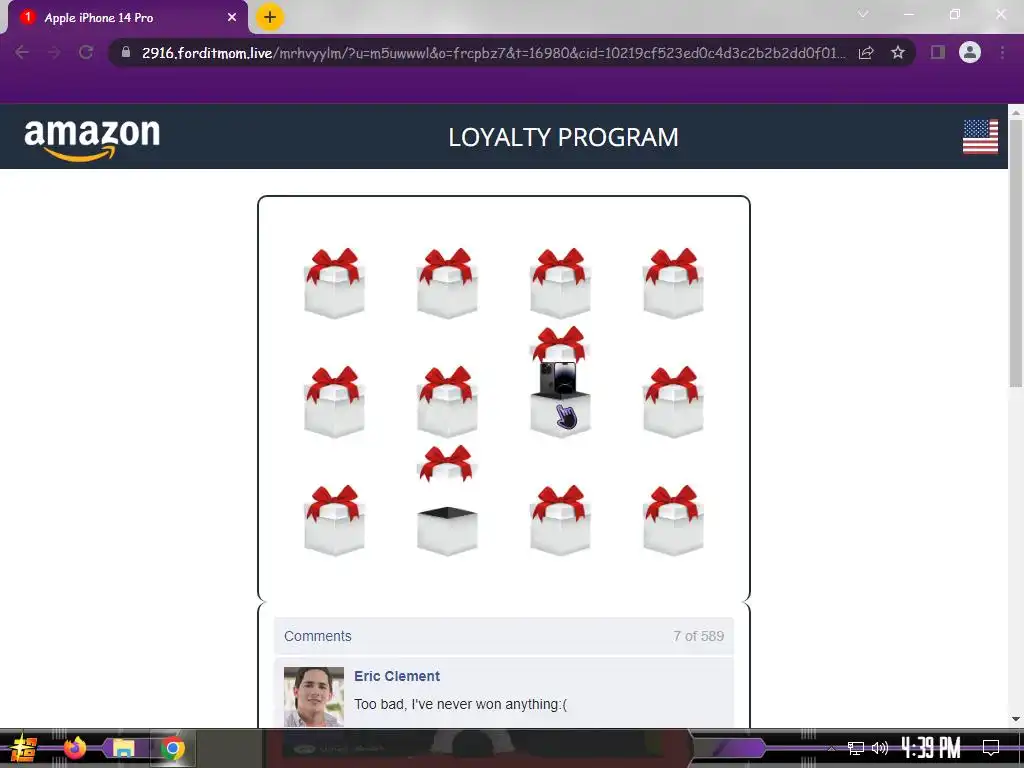Viewport: 1024px width, 768px height.
Task: Click the Amazon logo in the header
Action: pos(92,138)
